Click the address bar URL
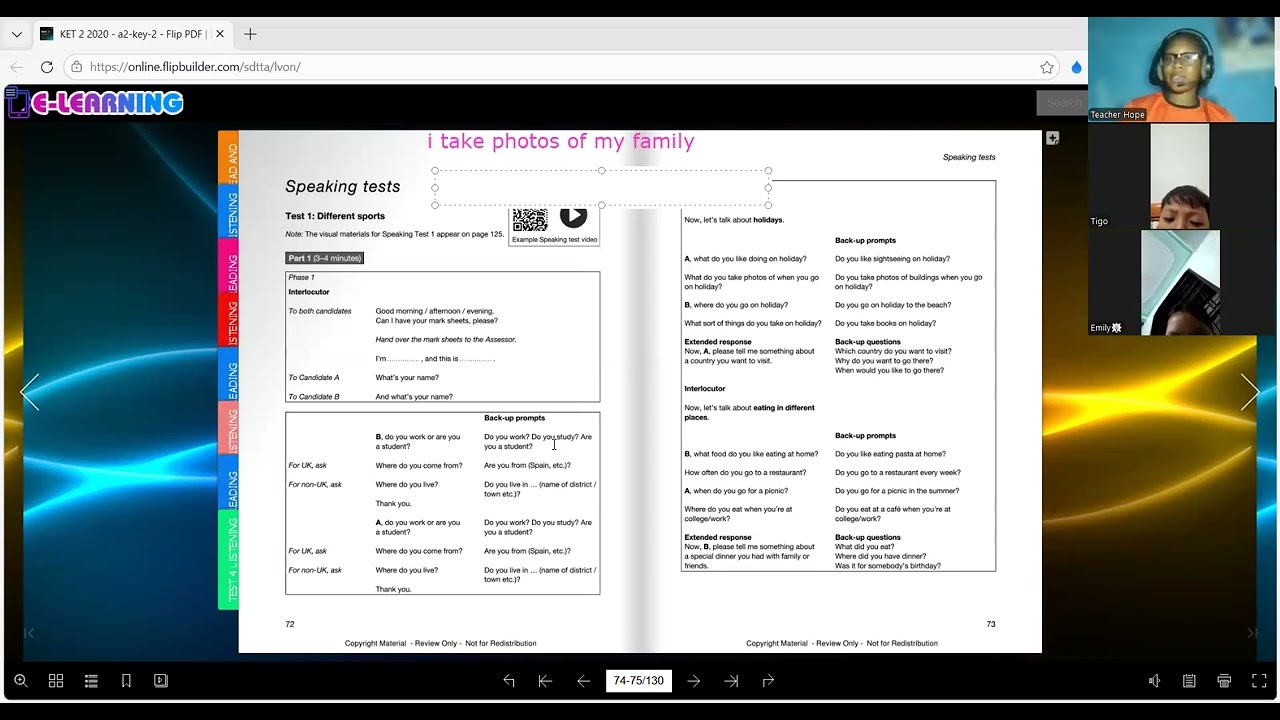Image resolution: width=1280 pixels, height=720 pixels. [x=195, y=67]
